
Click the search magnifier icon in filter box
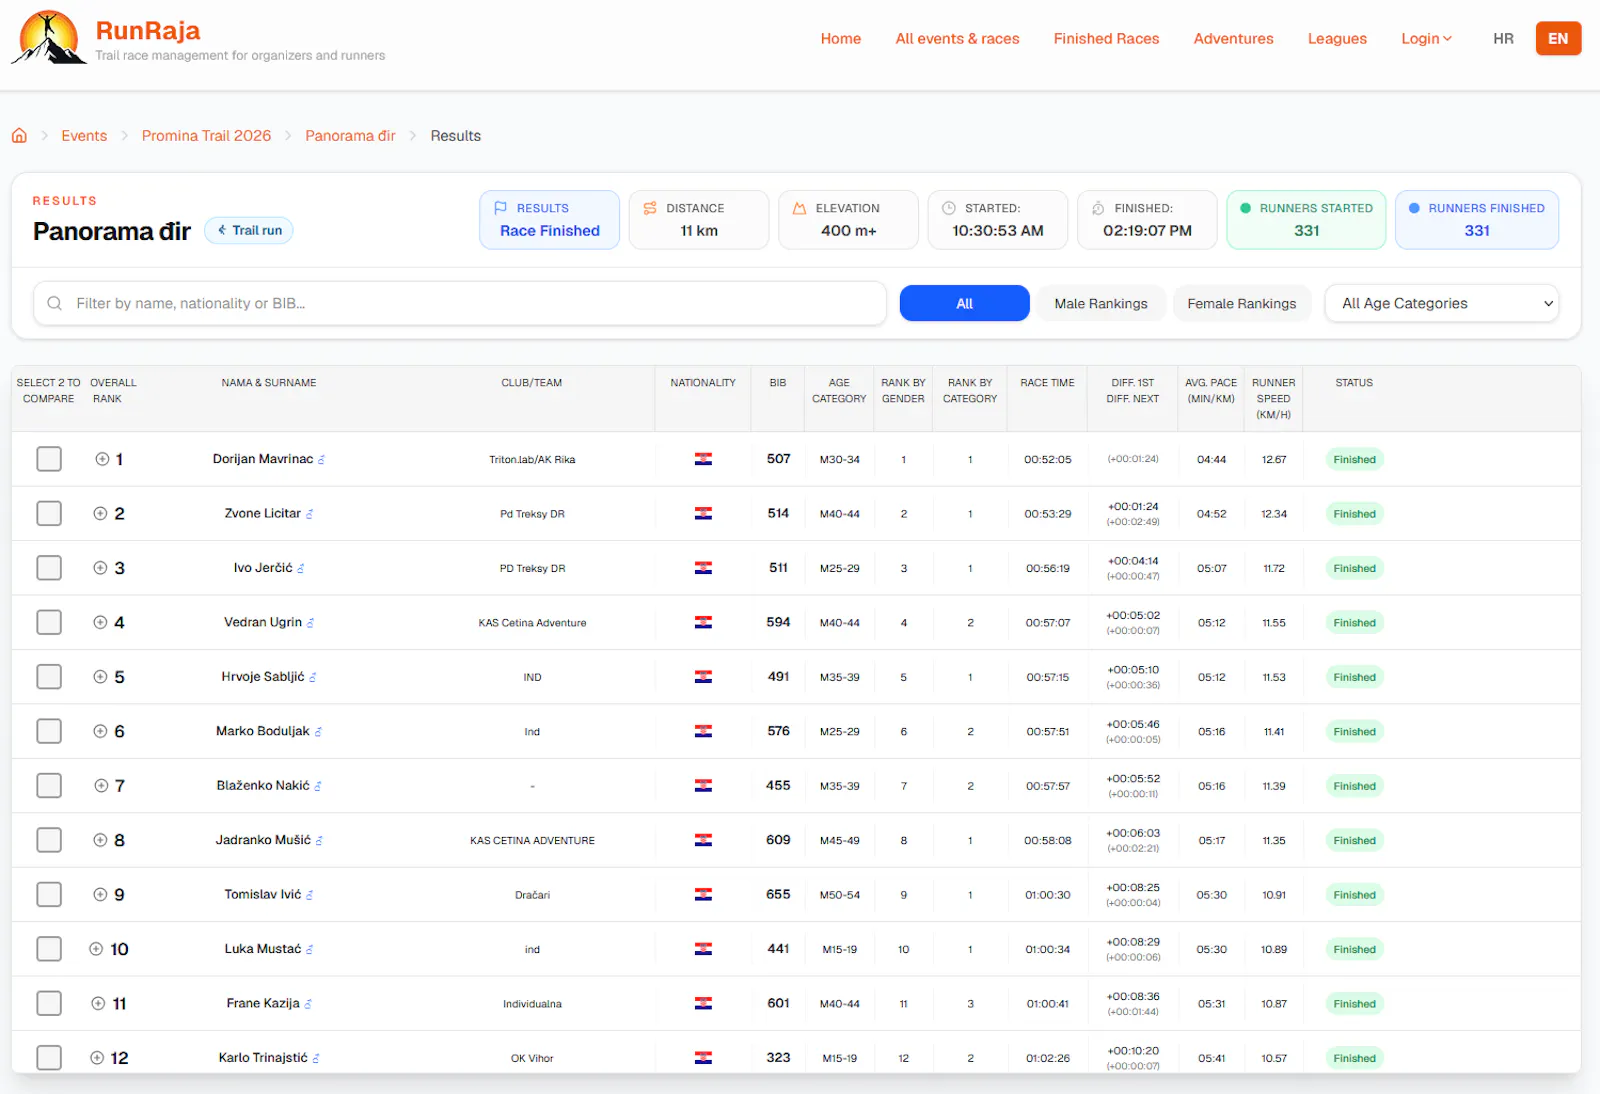point(55,303)
